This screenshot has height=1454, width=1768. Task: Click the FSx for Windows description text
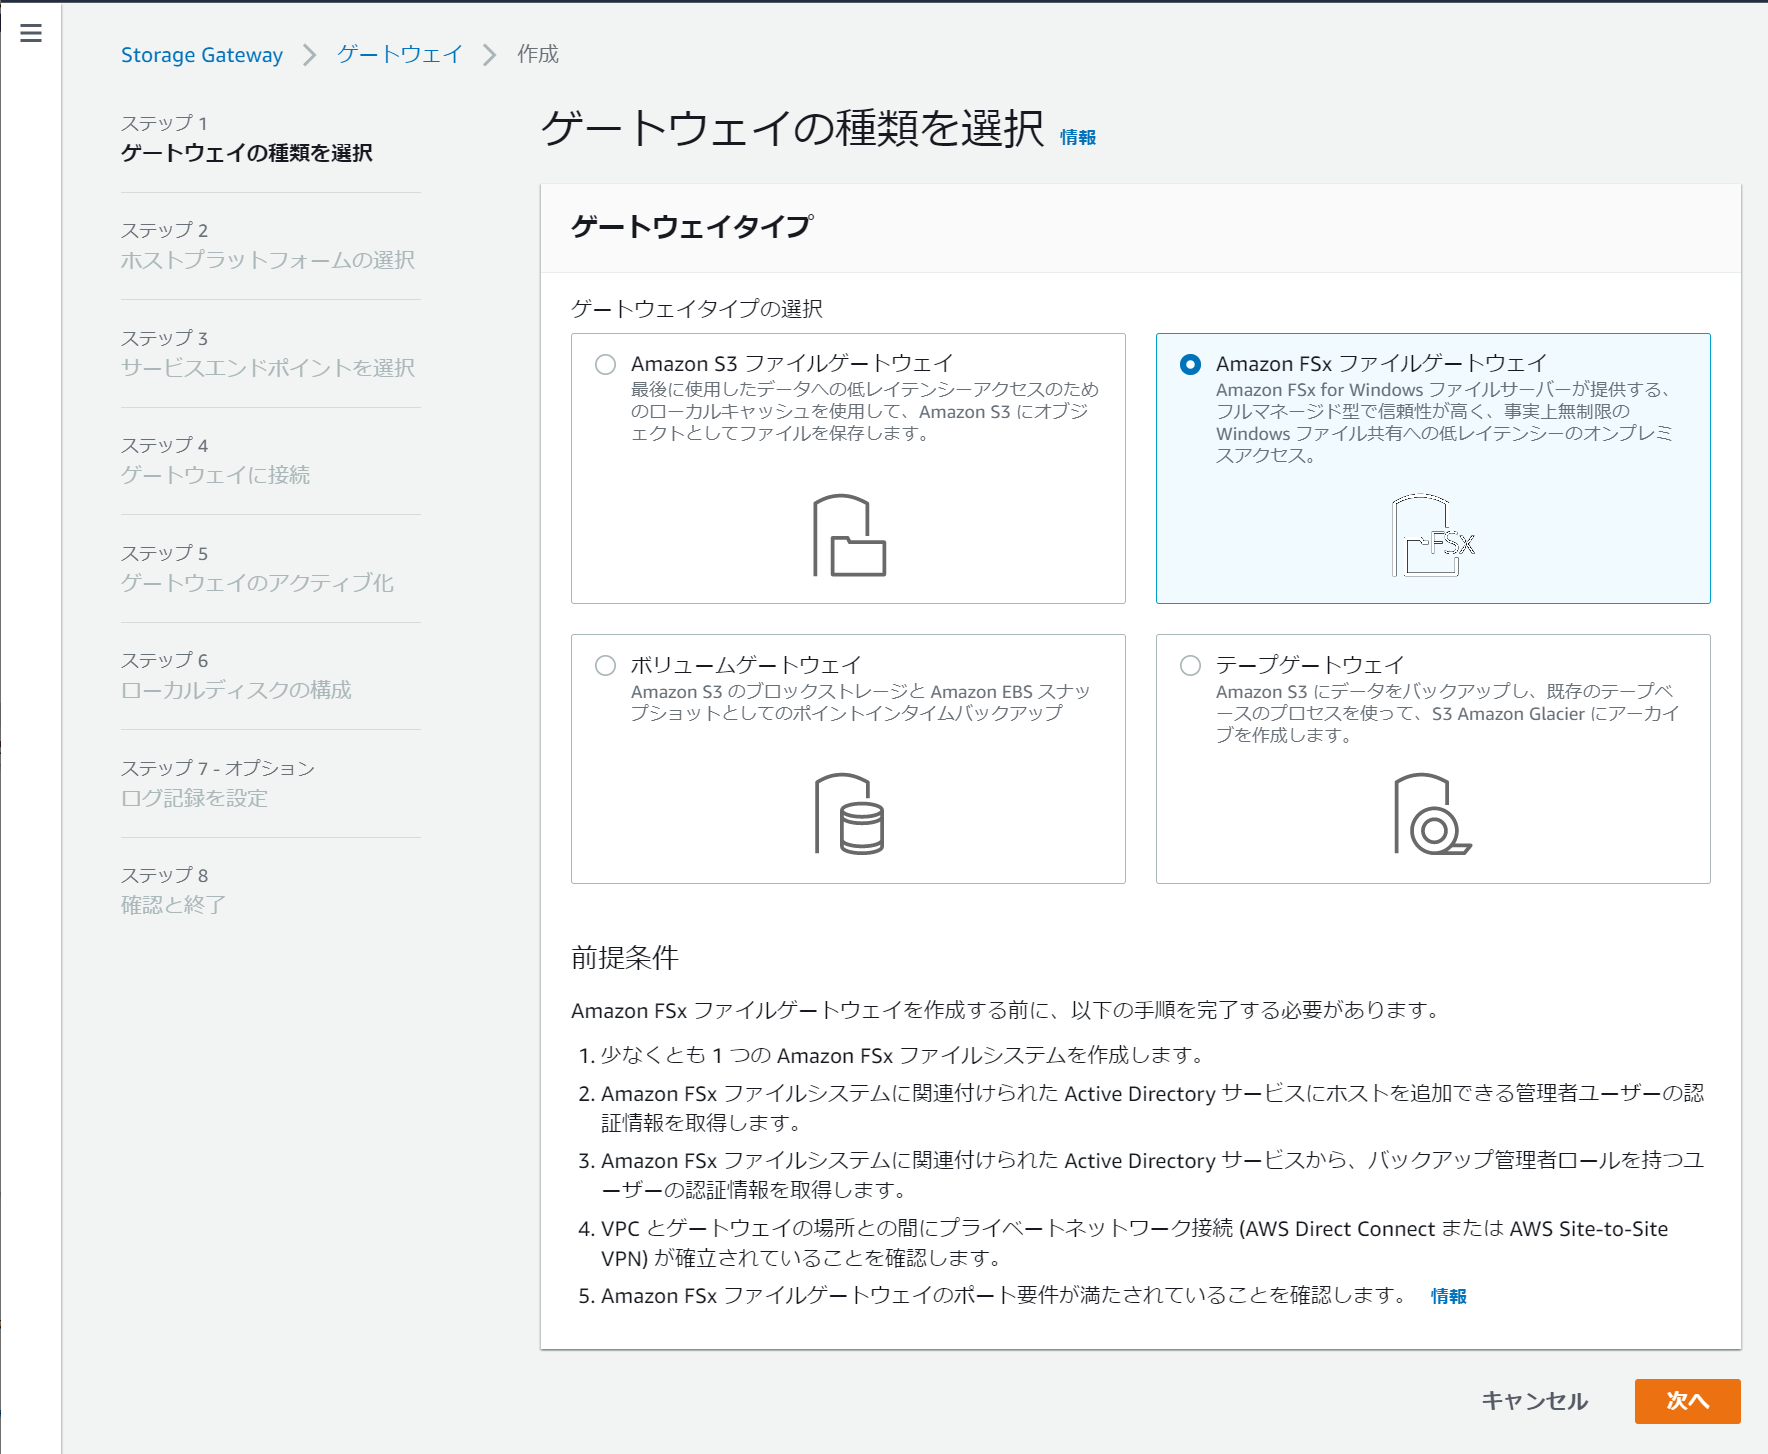pyautogui.click(x=1444, y=422)
